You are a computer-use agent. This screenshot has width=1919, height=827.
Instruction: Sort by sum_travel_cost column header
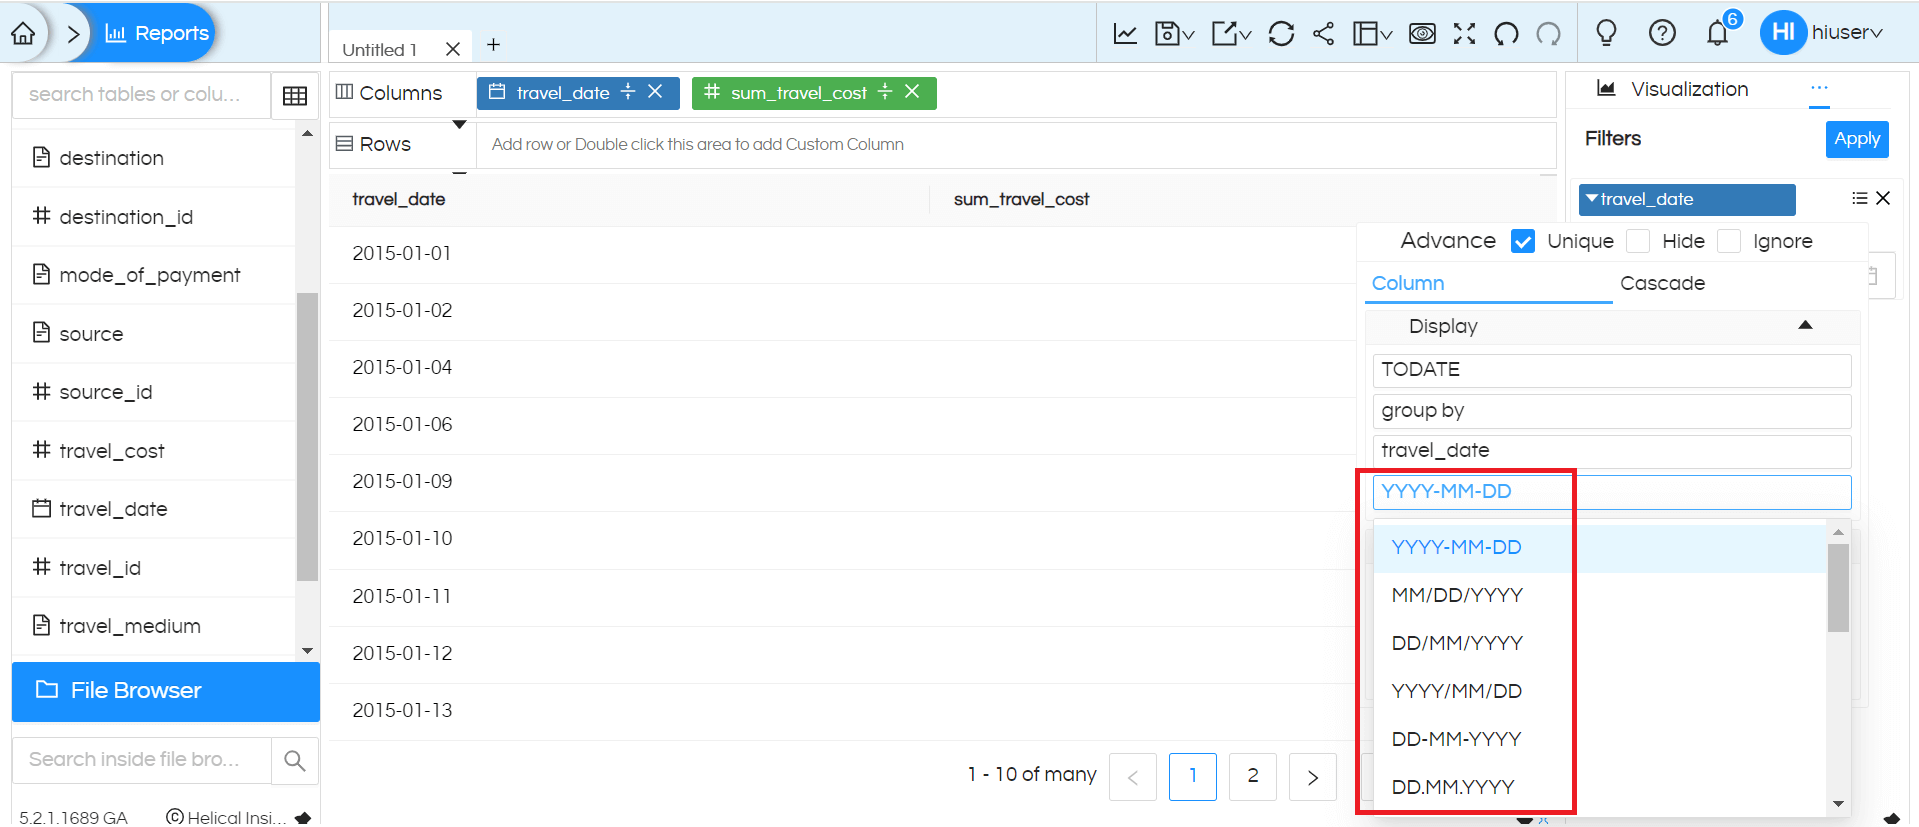tap(1021, 199)
